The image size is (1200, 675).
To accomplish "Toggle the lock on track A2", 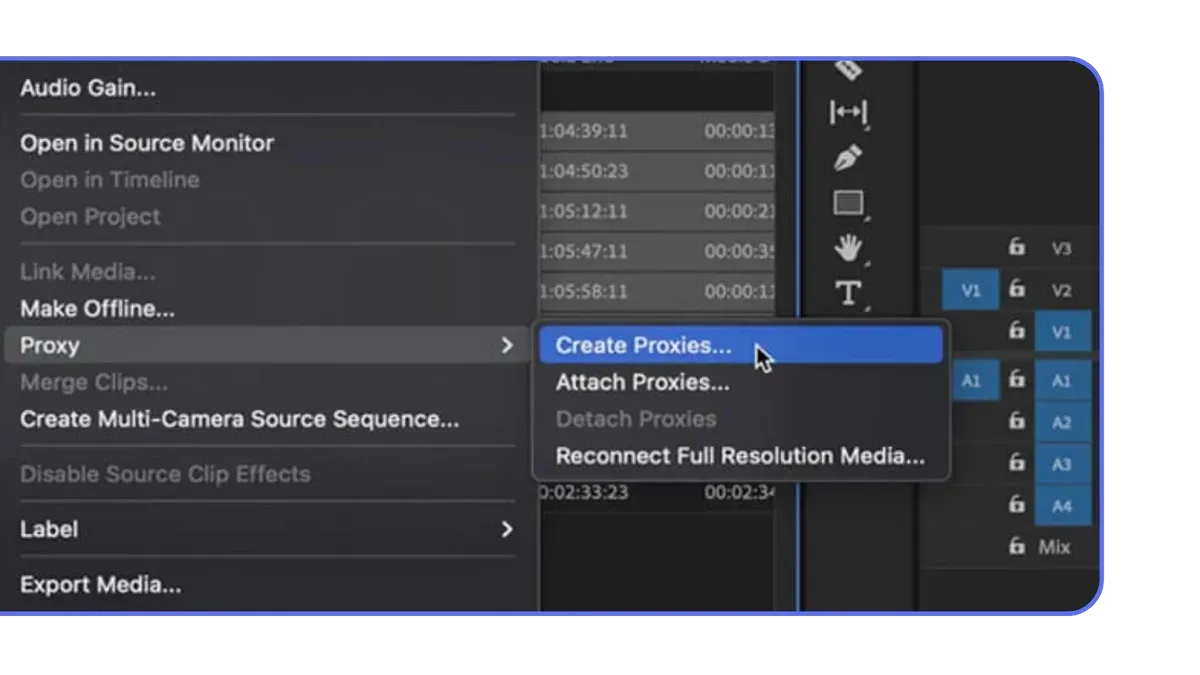I will 1017,421.
